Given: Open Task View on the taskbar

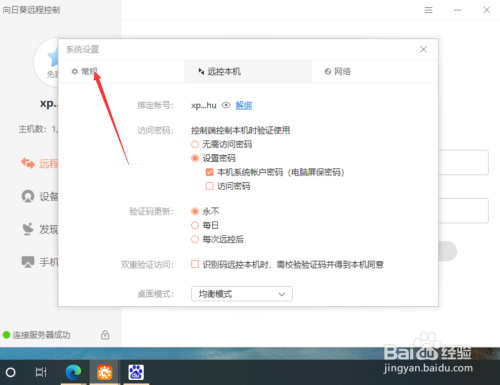Looking at the screenshot, I should point(41,372).
